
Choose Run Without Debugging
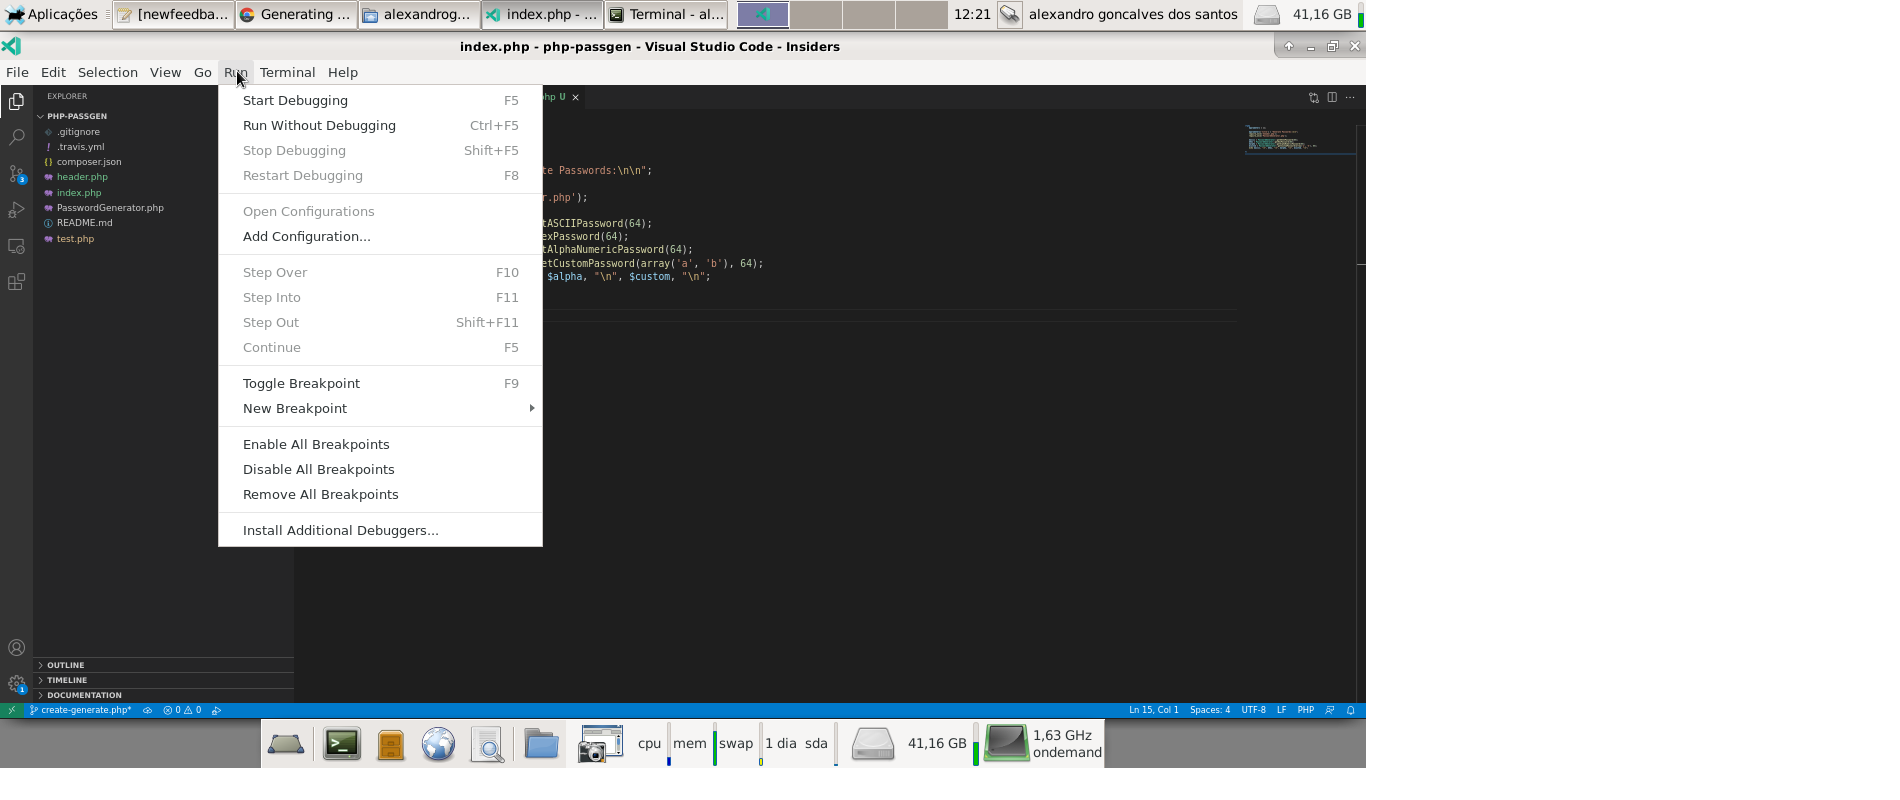(380, 125)
